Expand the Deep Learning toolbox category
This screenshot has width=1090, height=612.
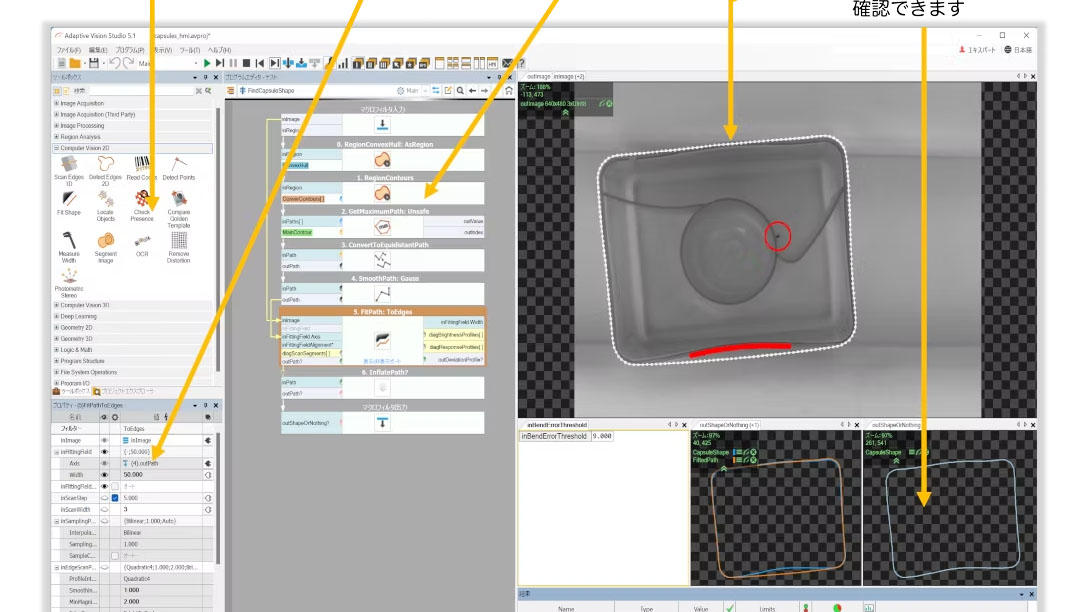tap(78, 316)
